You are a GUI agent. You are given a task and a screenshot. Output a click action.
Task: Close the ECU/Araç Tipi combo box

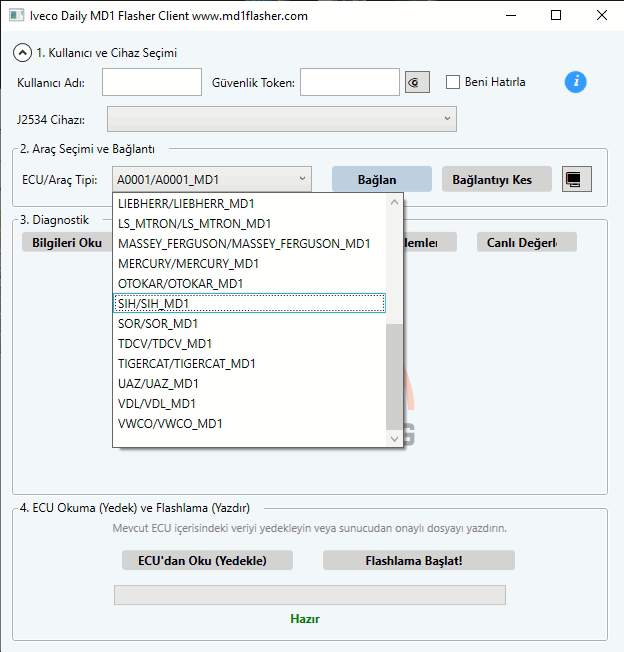[212, 179]
